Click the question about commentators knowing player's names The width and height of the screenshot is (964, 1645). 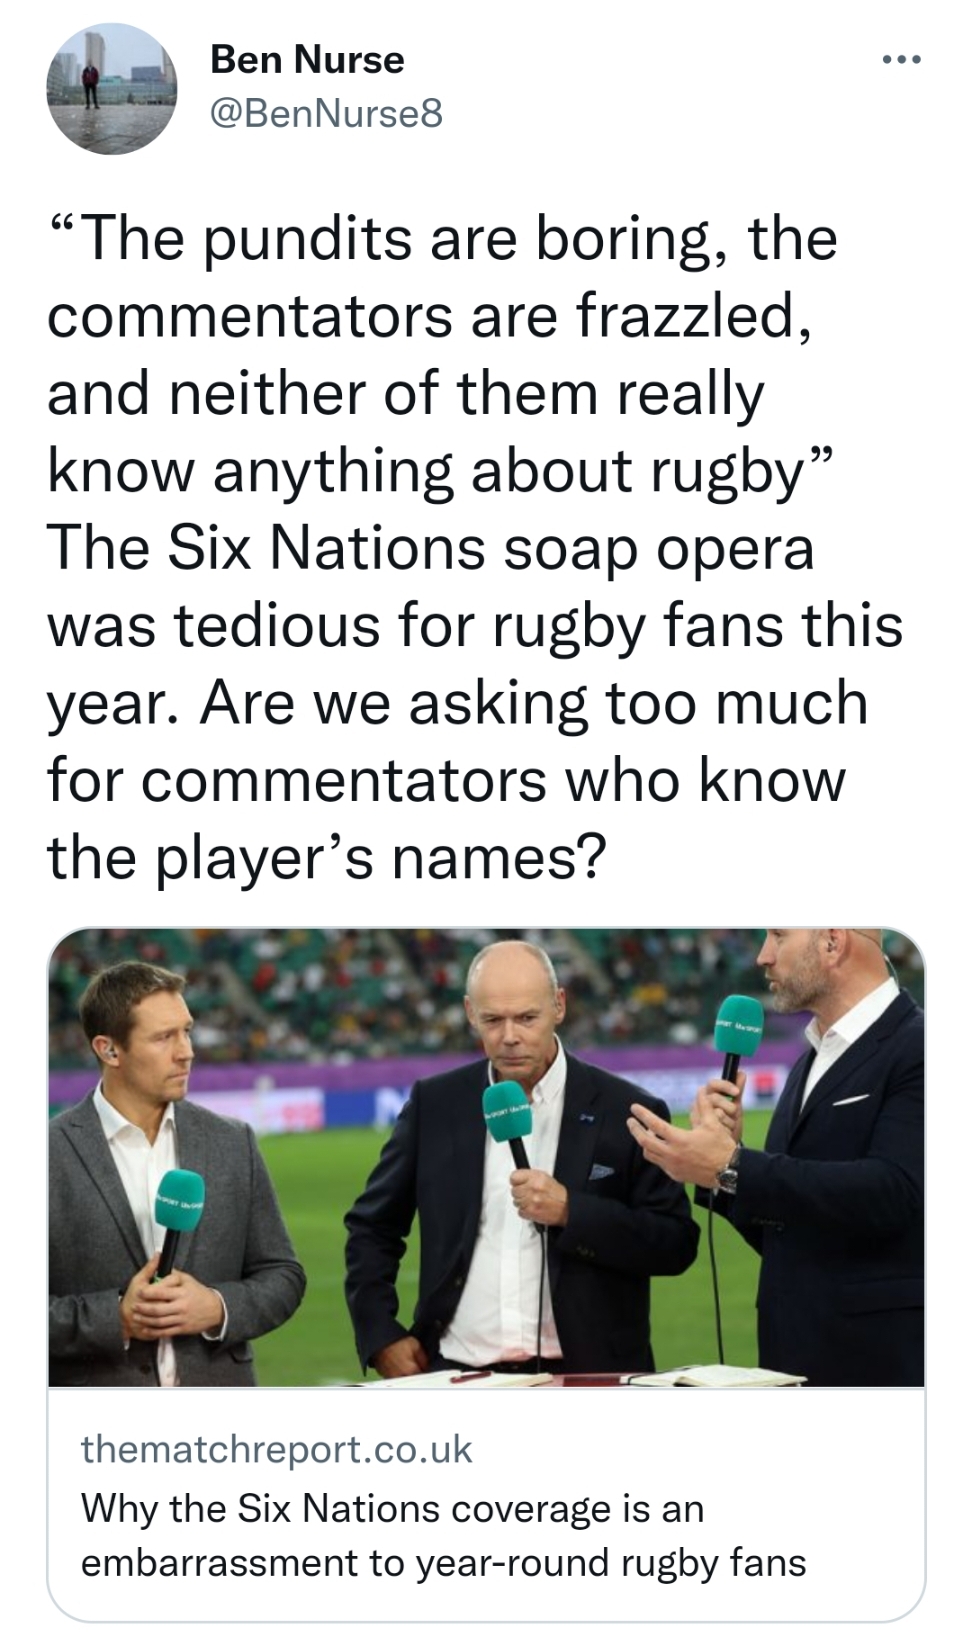coord(457,779)
